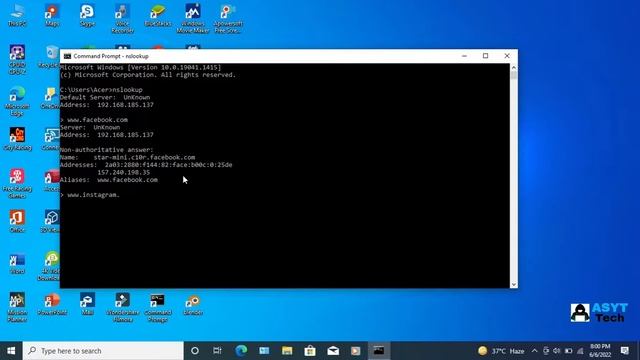
Task: Select the Wondershare Filmora desktop icon
Action: click(x=122, y=307)
